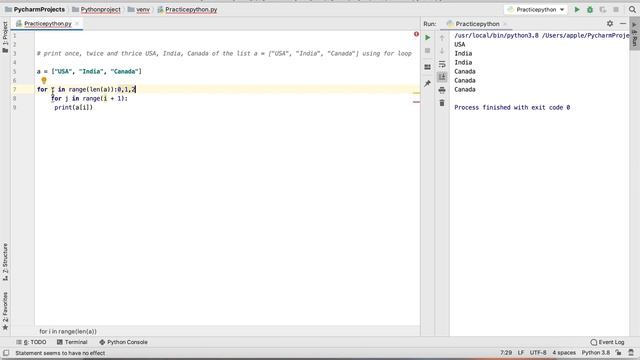This screenshot has height=360, width=640.
Task: Open Run panel settings gear
Action: click(610, 24)
